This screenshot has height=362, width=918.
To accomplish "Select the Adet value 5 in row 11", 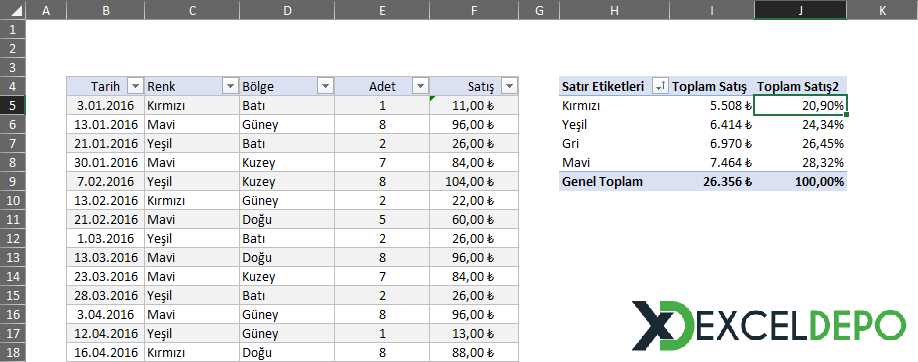I will point(382,220).
